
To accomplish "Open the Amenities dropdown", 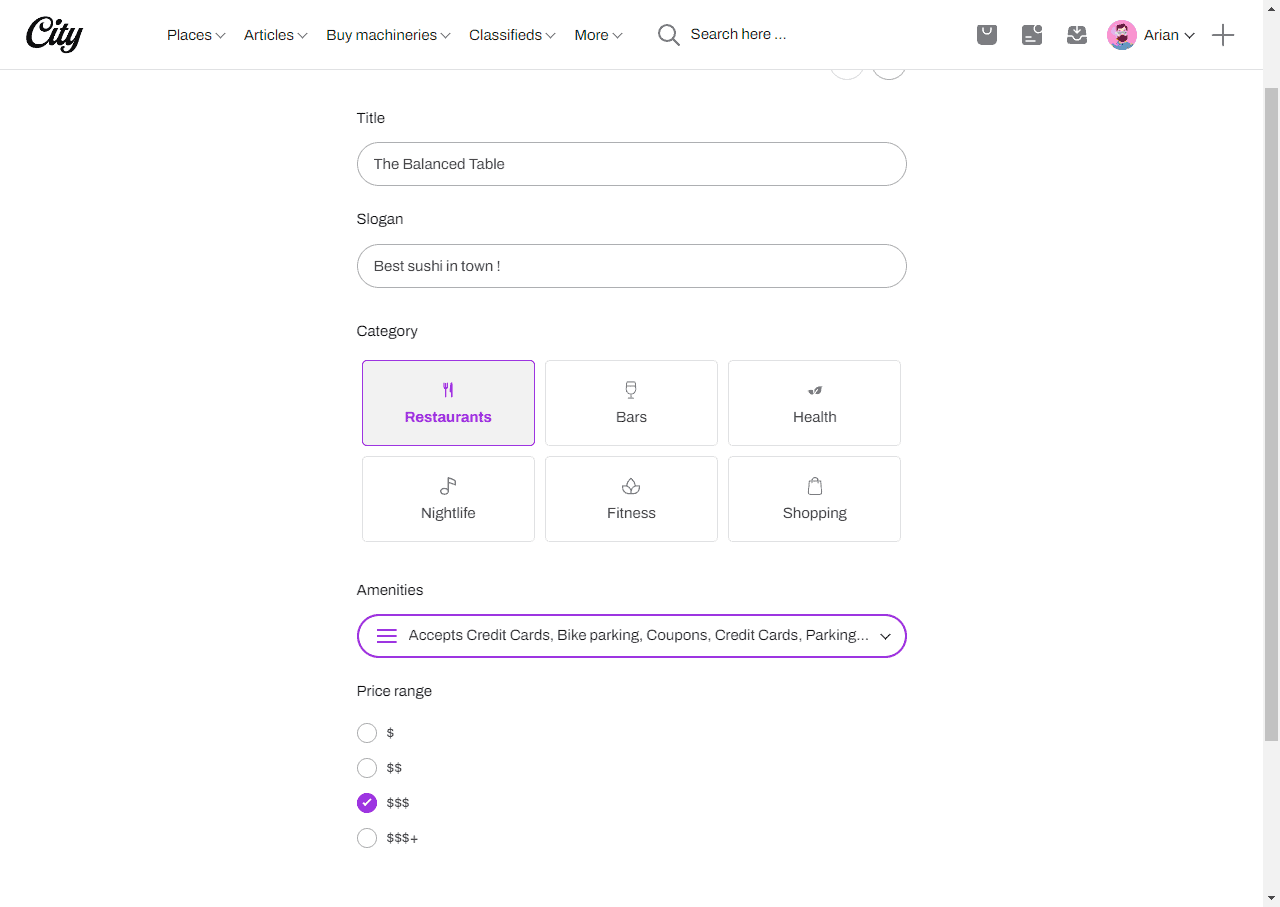I will [631, 635].
